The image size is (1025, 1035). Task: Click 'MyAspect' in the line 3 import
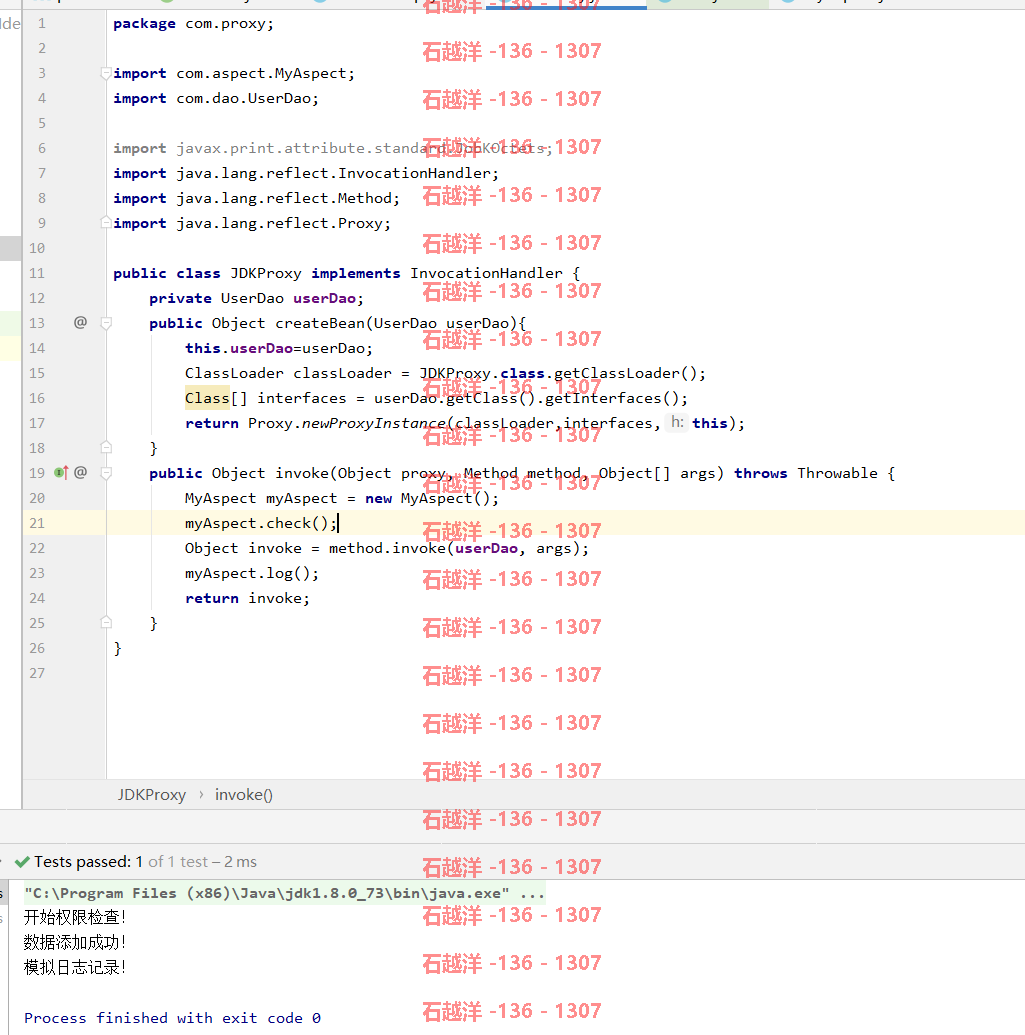310,73
